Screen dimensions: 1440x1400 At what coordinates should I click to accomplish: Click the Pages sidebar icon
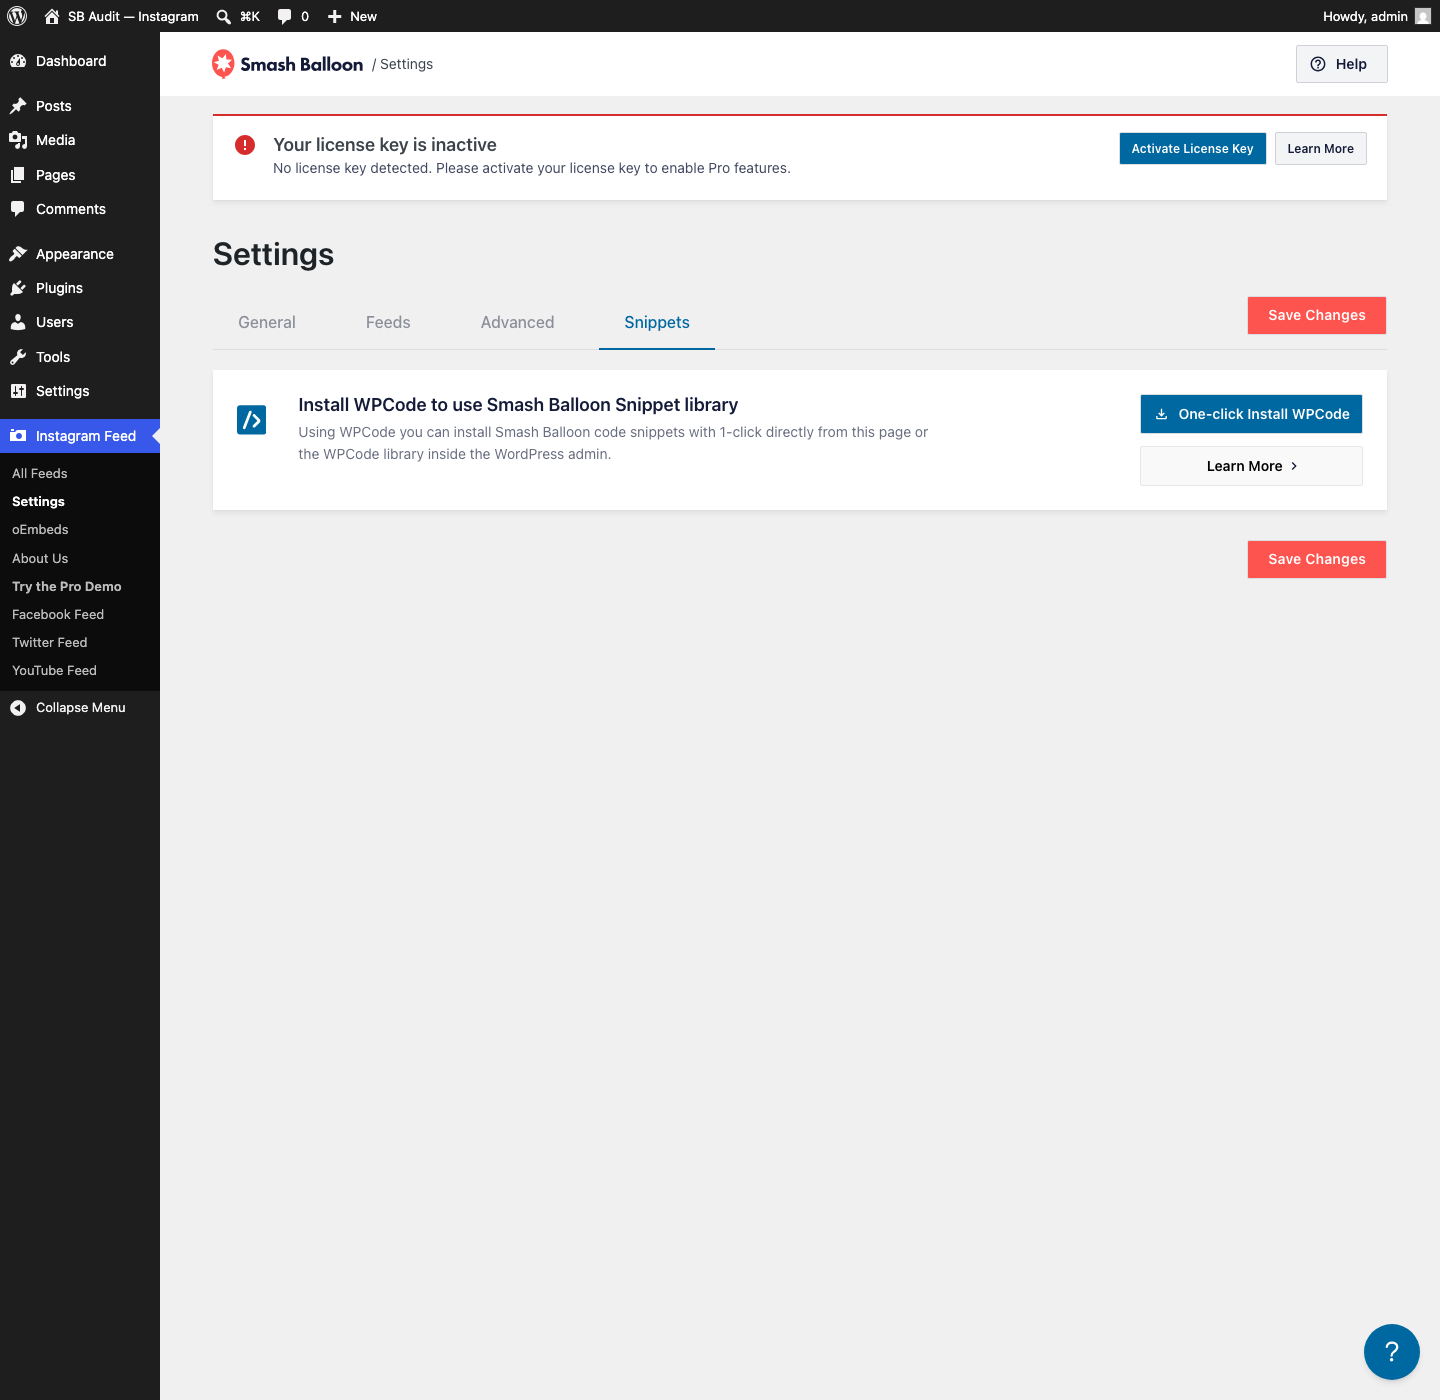(x=18, y=175)
